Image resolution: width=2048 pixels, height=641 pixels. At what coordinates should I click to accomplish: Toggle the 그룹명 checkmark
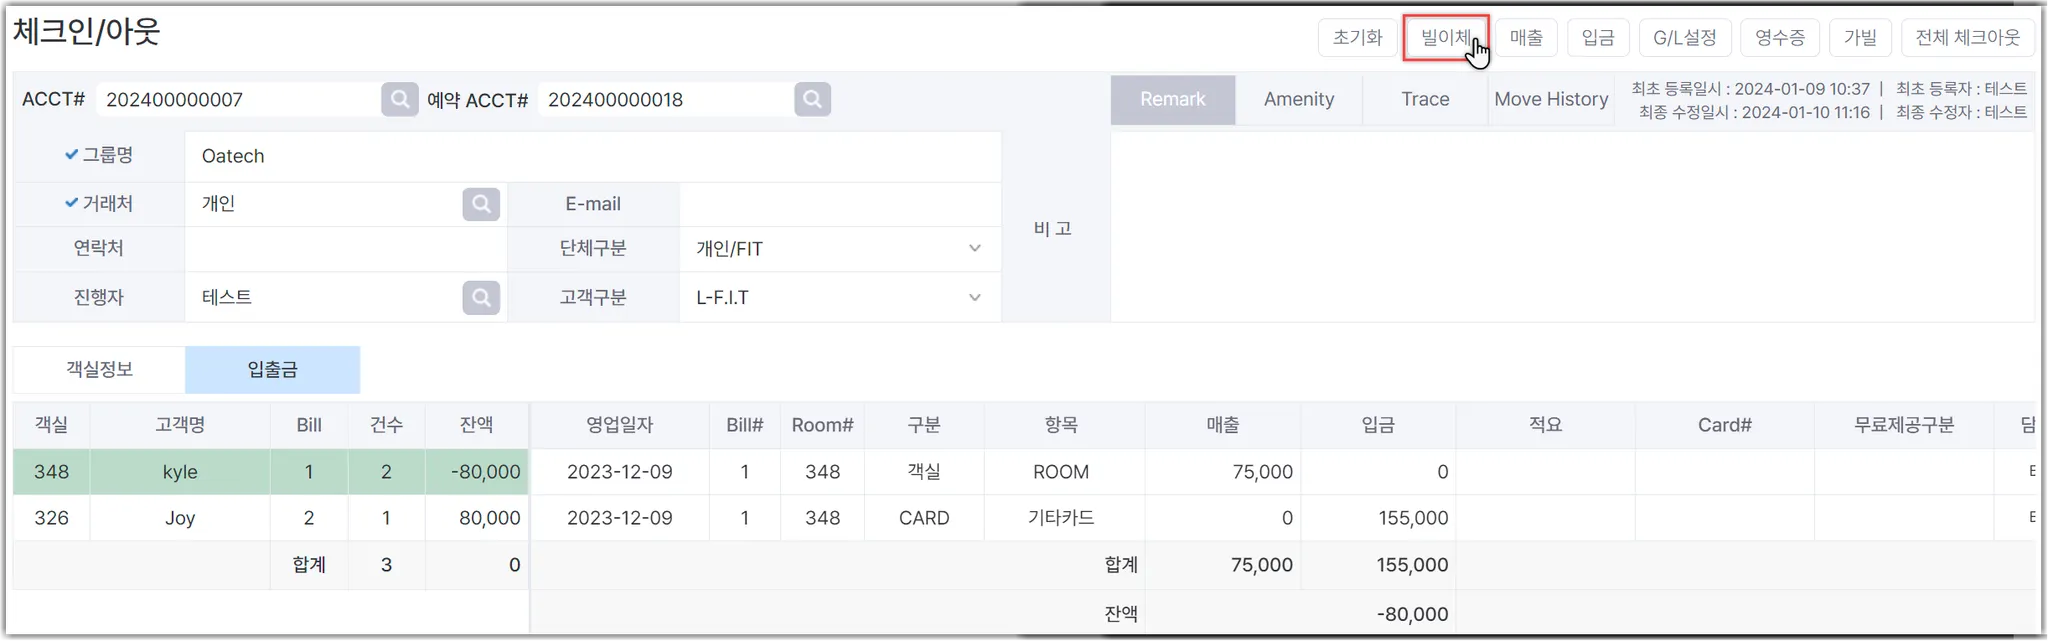[72, 155]
